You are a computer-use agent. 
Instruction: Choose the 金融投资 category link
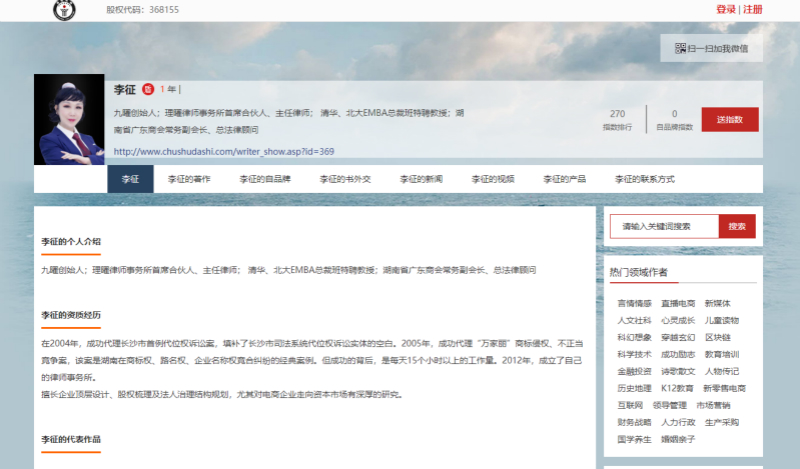(x=634, y=371)
